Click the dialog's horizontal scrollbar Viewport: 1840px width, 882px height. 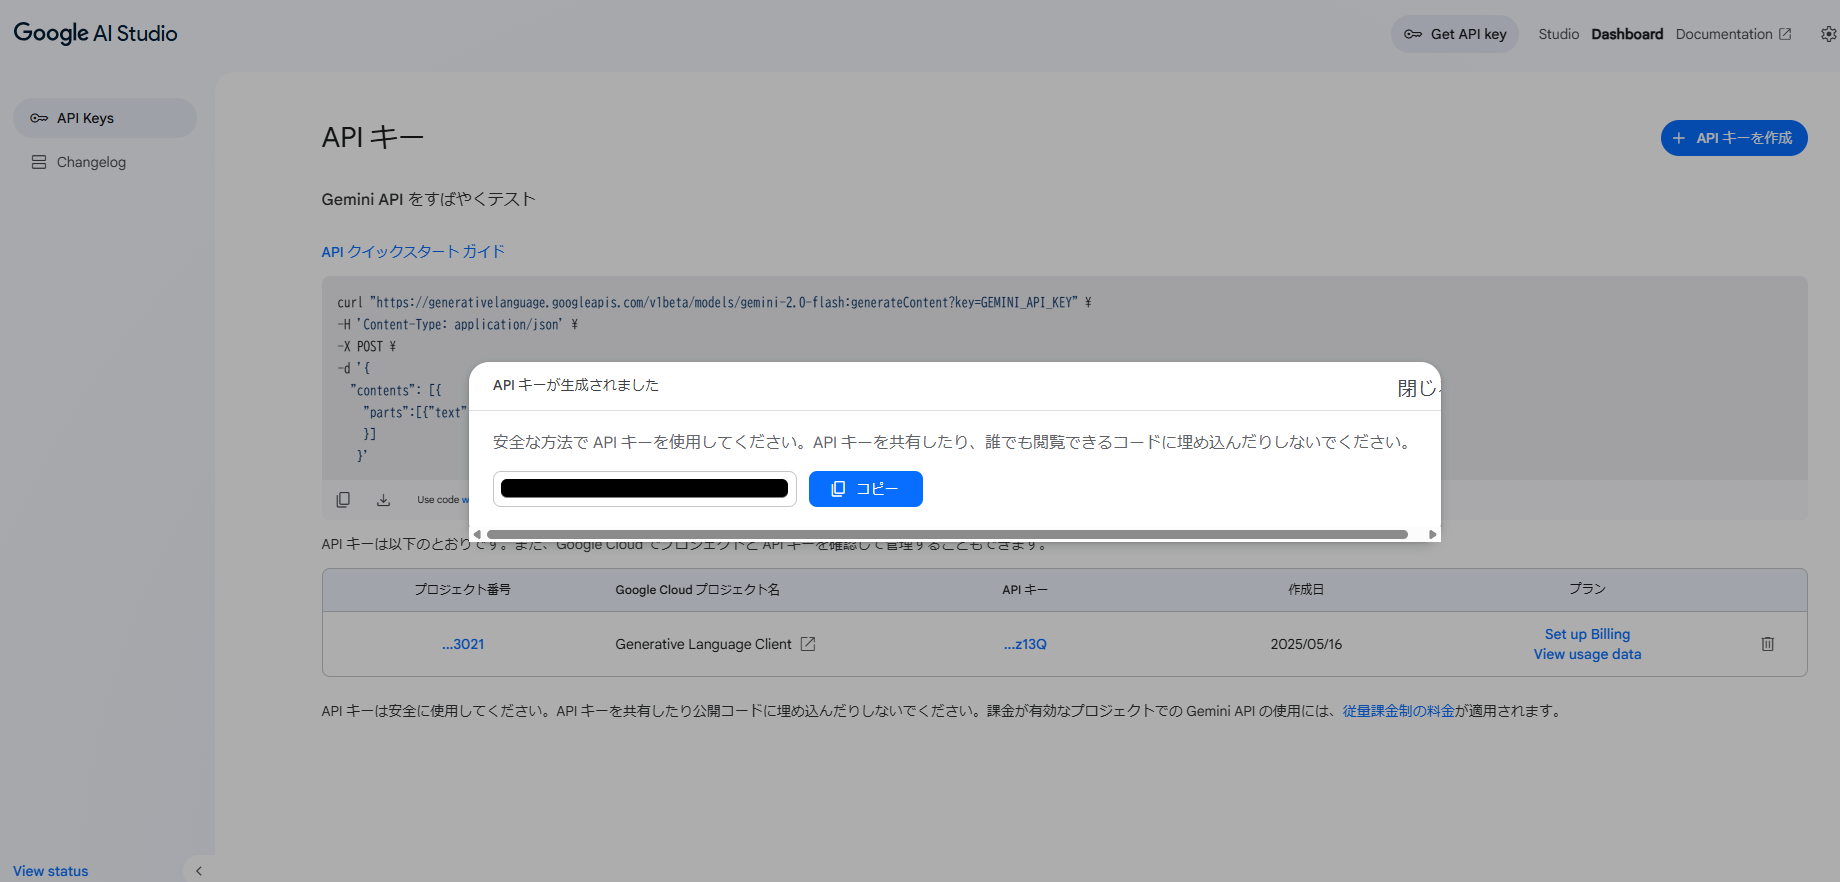[947, 534]
